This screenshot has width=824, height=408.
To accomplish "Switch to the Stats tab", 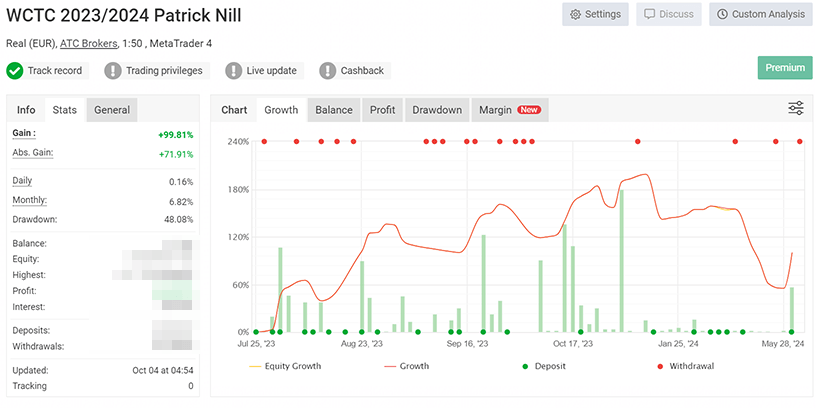I will point(64,110).
